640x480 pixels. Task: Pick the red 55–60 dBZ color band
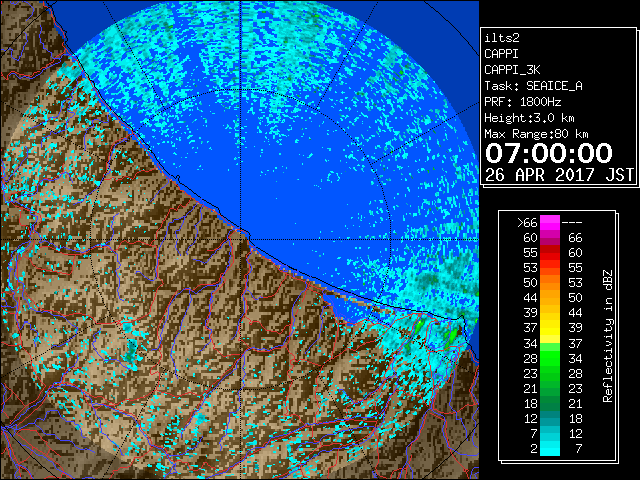coord(550,253)
